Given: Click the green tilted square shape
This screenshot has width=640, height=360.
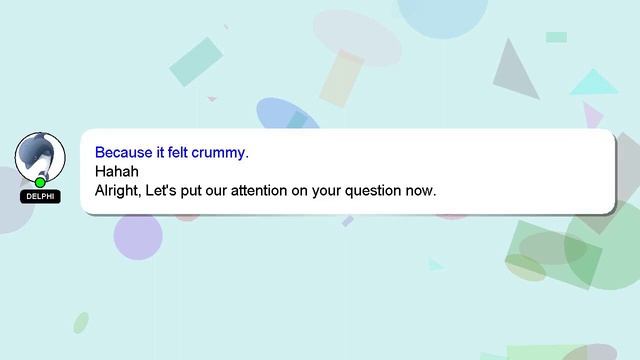Looking at the screenshot, I should (554, 255).
